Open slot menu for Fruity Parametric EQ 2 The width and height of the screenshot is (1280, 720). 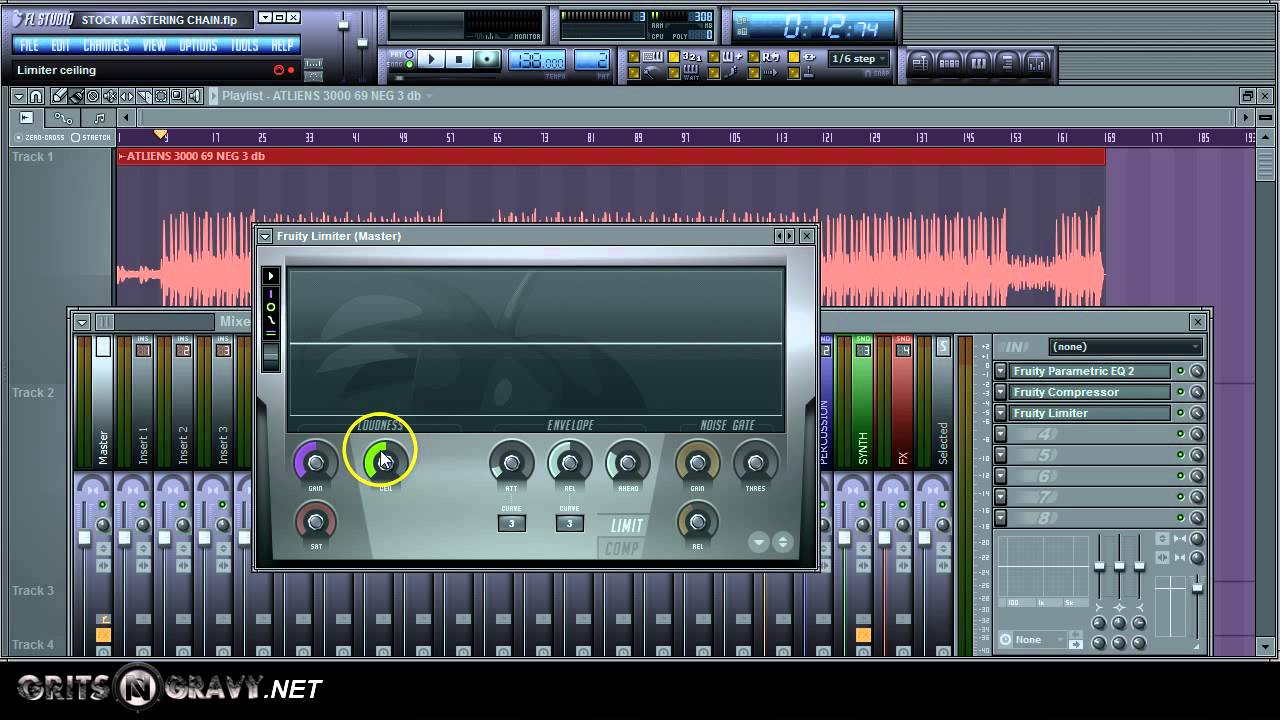point(1000,371)
